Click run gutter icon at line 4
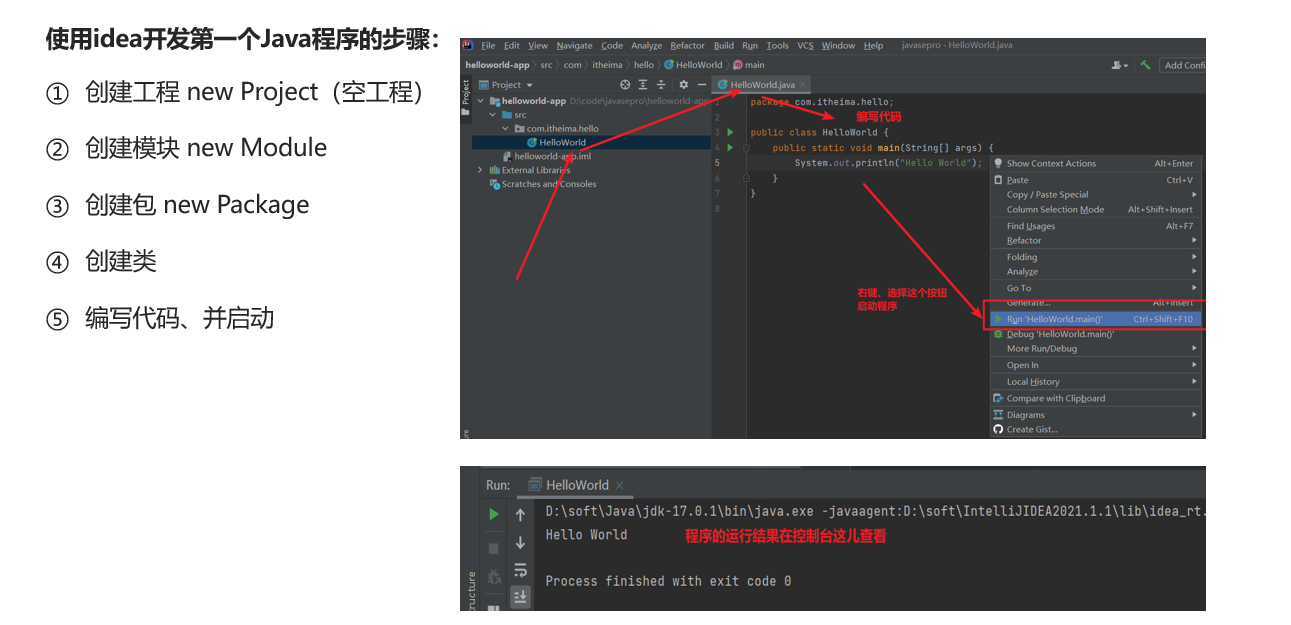The height and width of the screenshot is (625, 1291). (x=730, y=147)
